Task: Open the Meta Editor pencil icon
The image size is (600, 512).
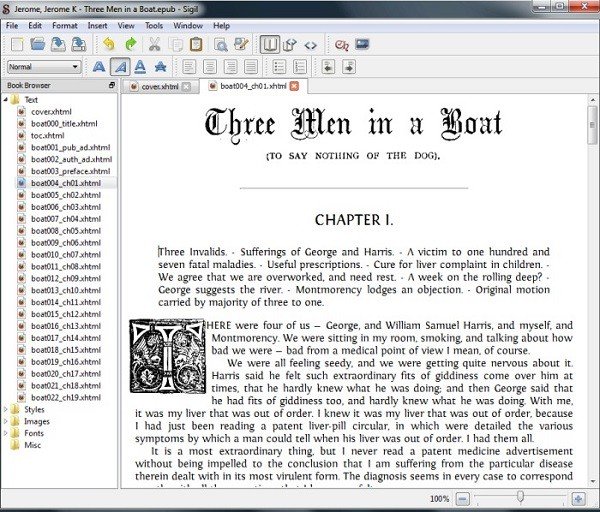Action: click(241, 45)
